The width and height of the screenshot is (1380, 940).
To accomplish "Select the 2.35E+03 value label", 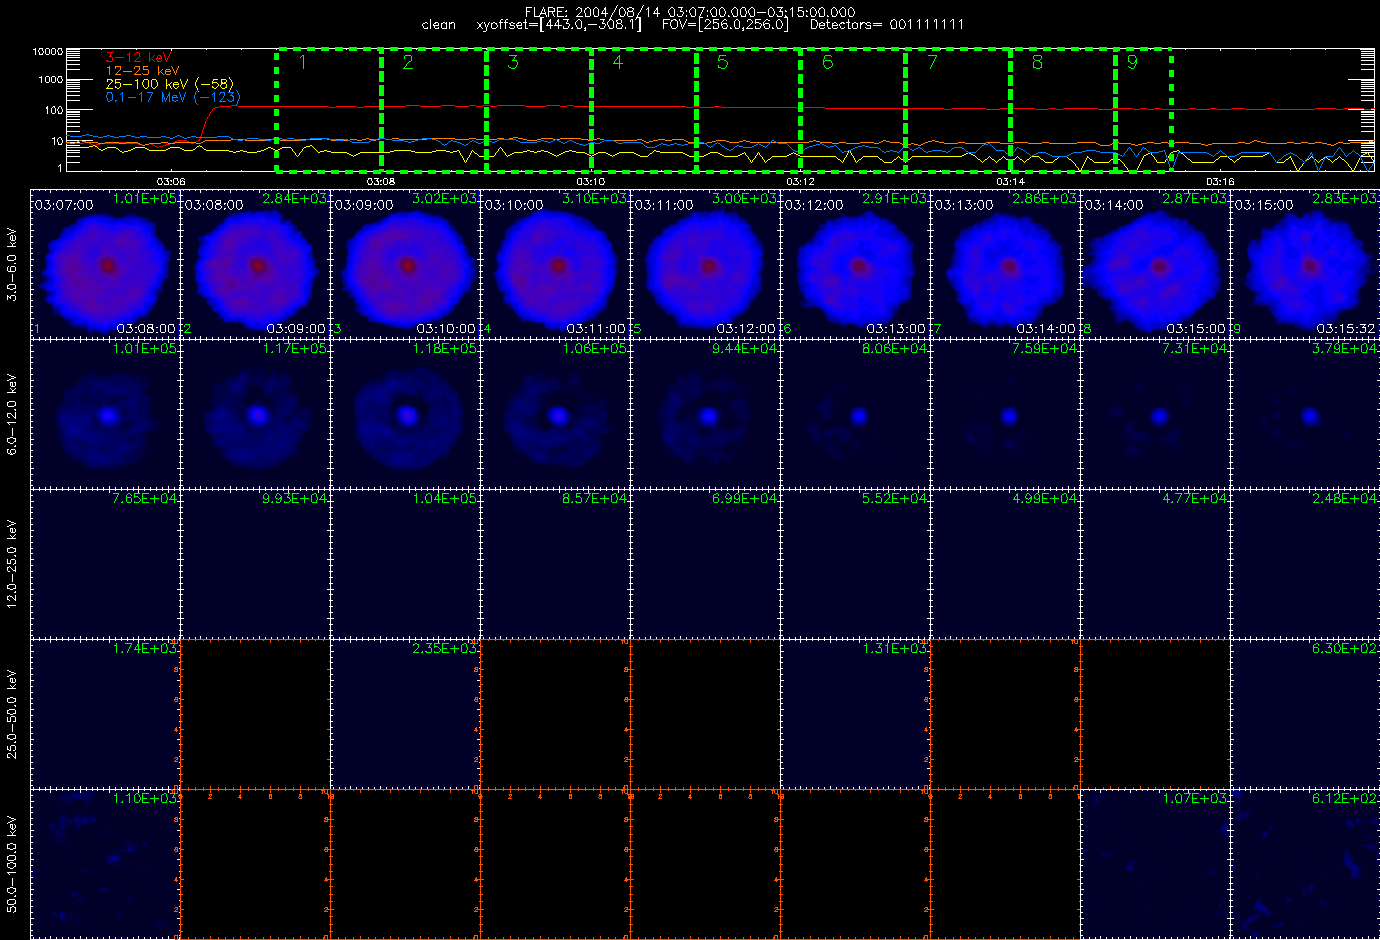I will (x=444, y=649).
